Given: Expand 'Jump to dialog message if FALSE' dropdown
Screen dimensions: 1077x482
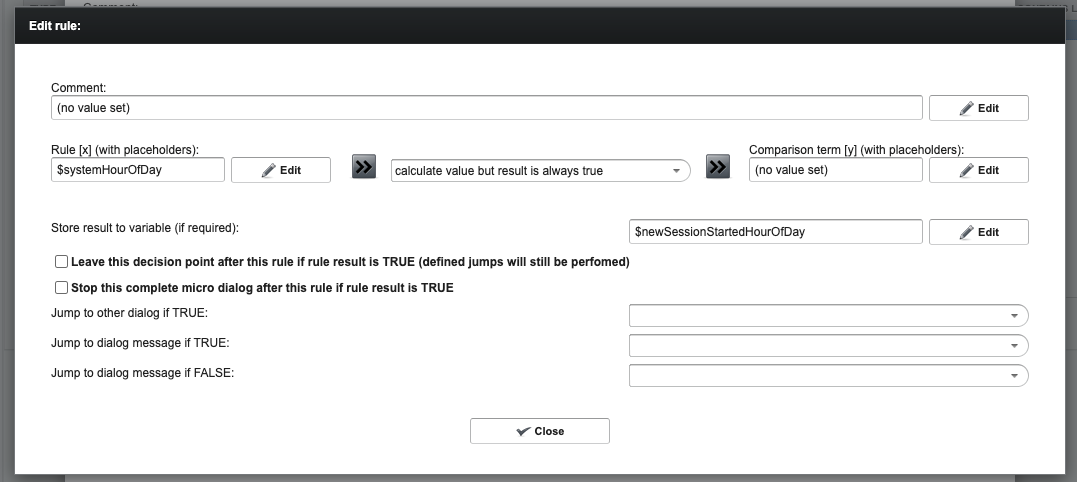Looking at the screenshot, I should pyautogui.click(x=828, y=375).
